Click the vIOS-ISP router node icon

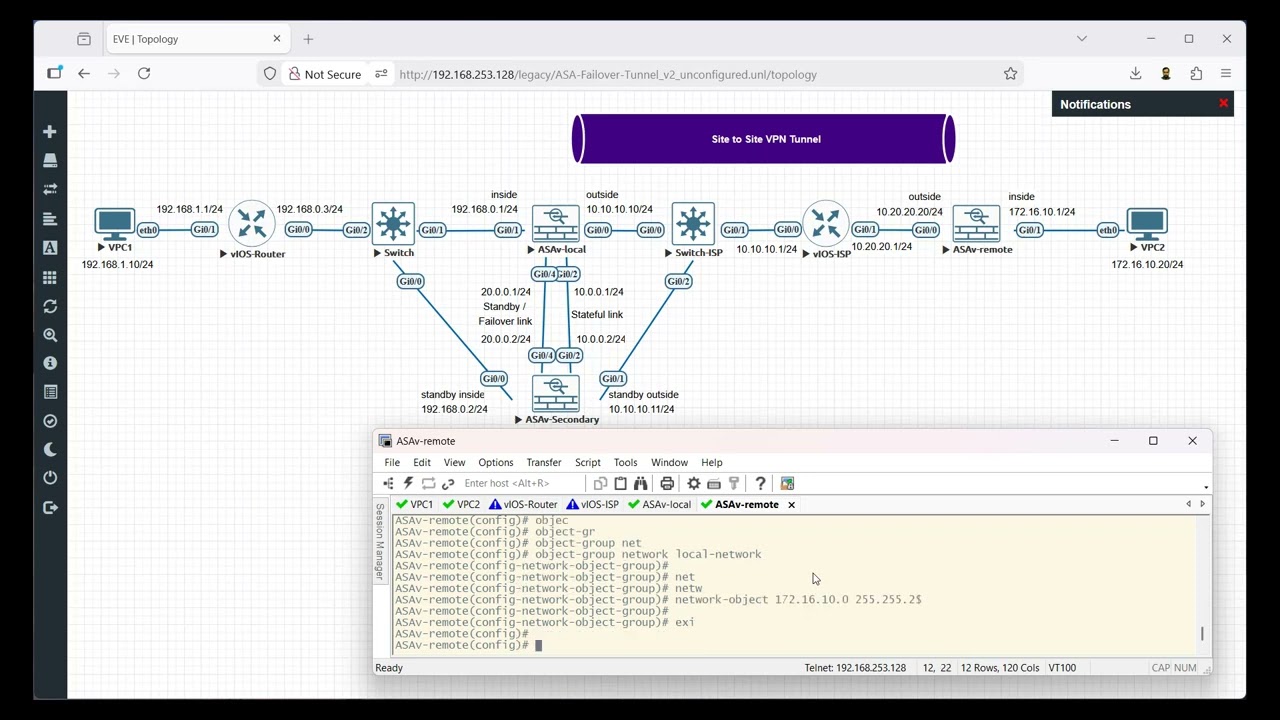tap(826, 223)
